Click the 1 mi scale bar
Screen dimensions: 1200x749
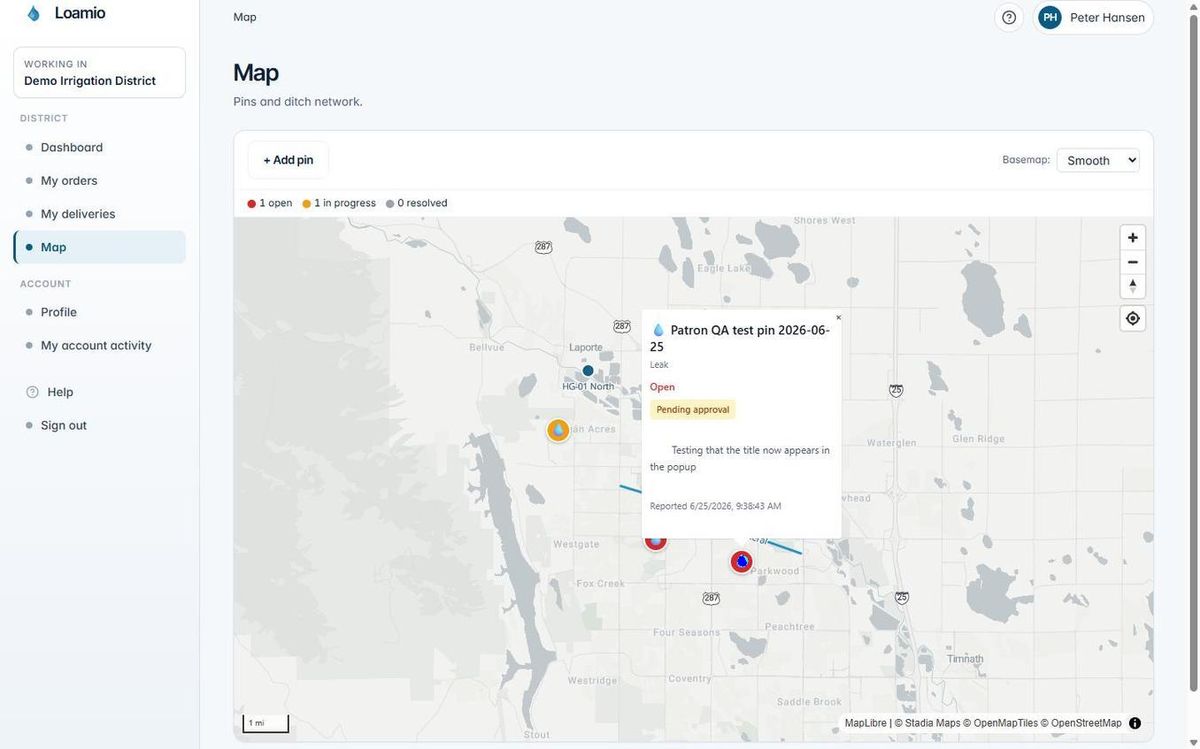point(265,723)
